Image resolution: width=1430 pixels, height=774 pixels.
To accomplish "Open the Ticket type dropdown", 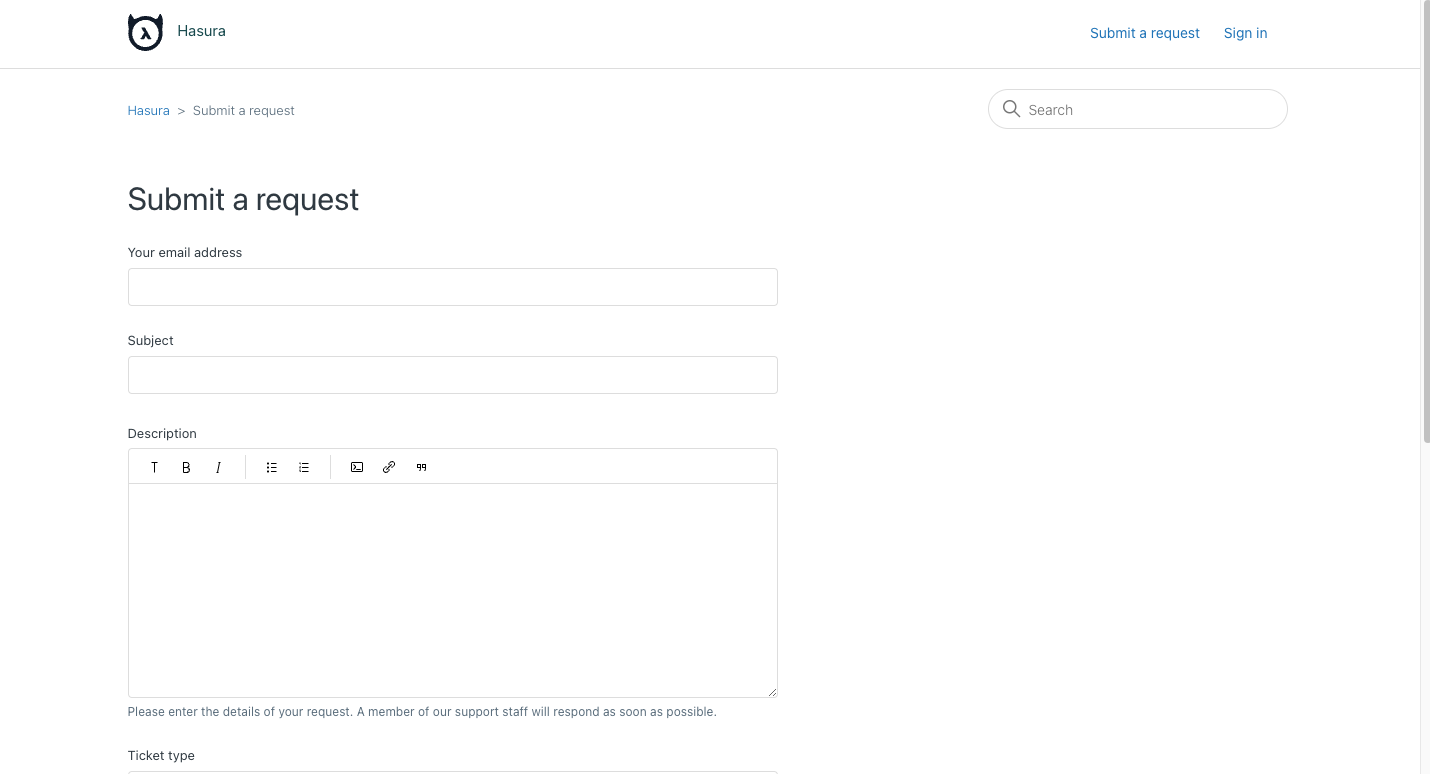I will (452, 772).
